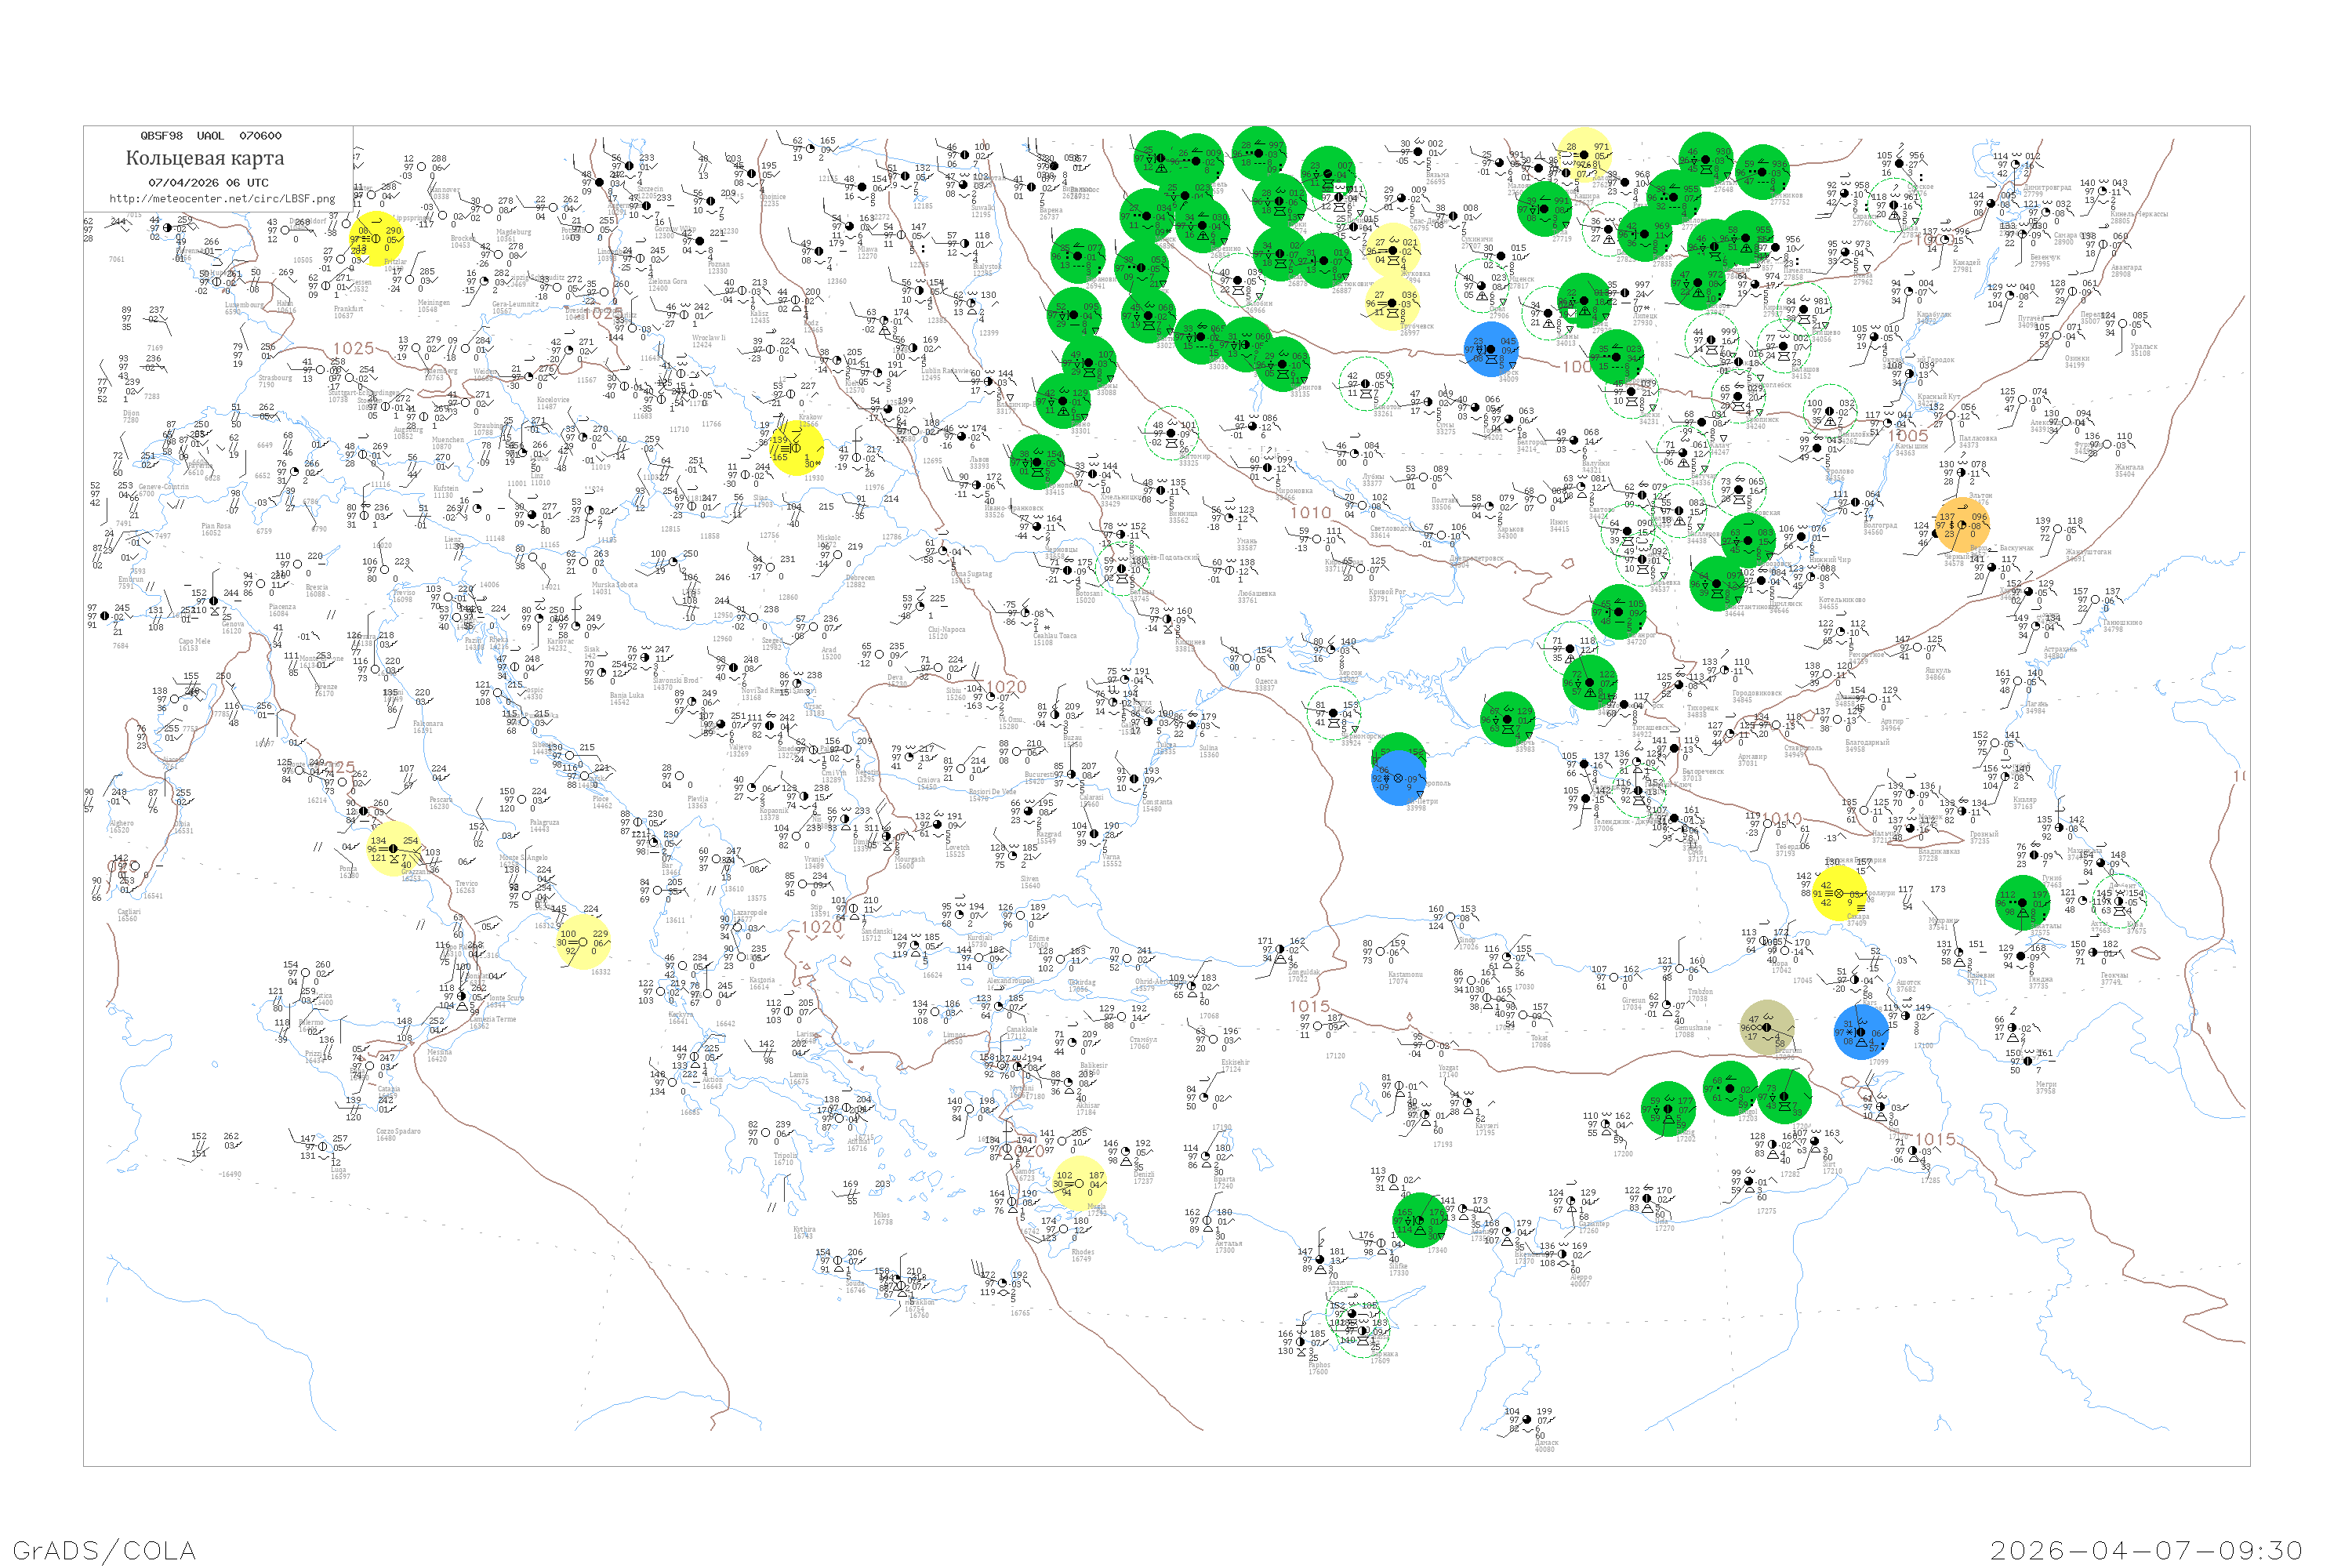This screenshot has height=1568, width=2352.
Task: Click the orange highlighted station circle
Action: tap(1962, 524)
